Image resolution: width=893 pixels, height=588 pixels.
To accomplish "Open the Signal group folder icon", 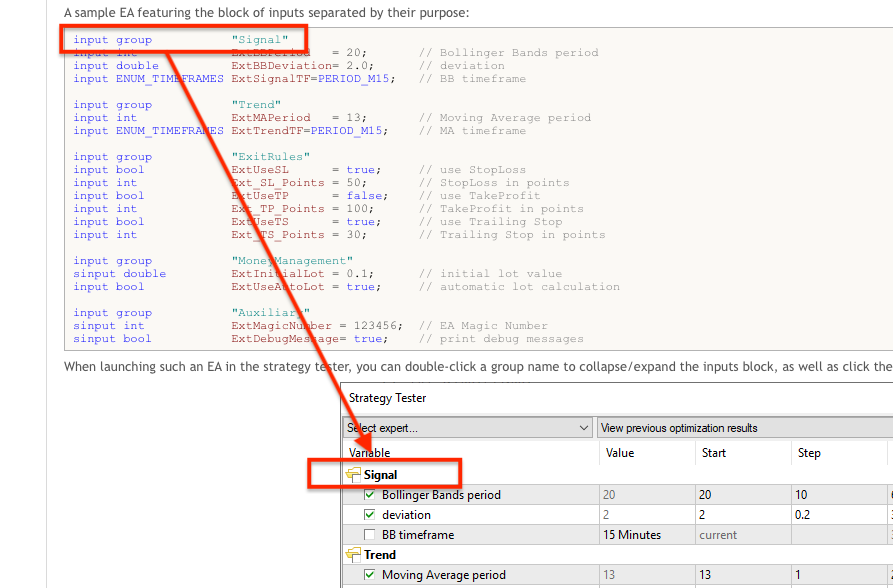I will tap(353, 475).
